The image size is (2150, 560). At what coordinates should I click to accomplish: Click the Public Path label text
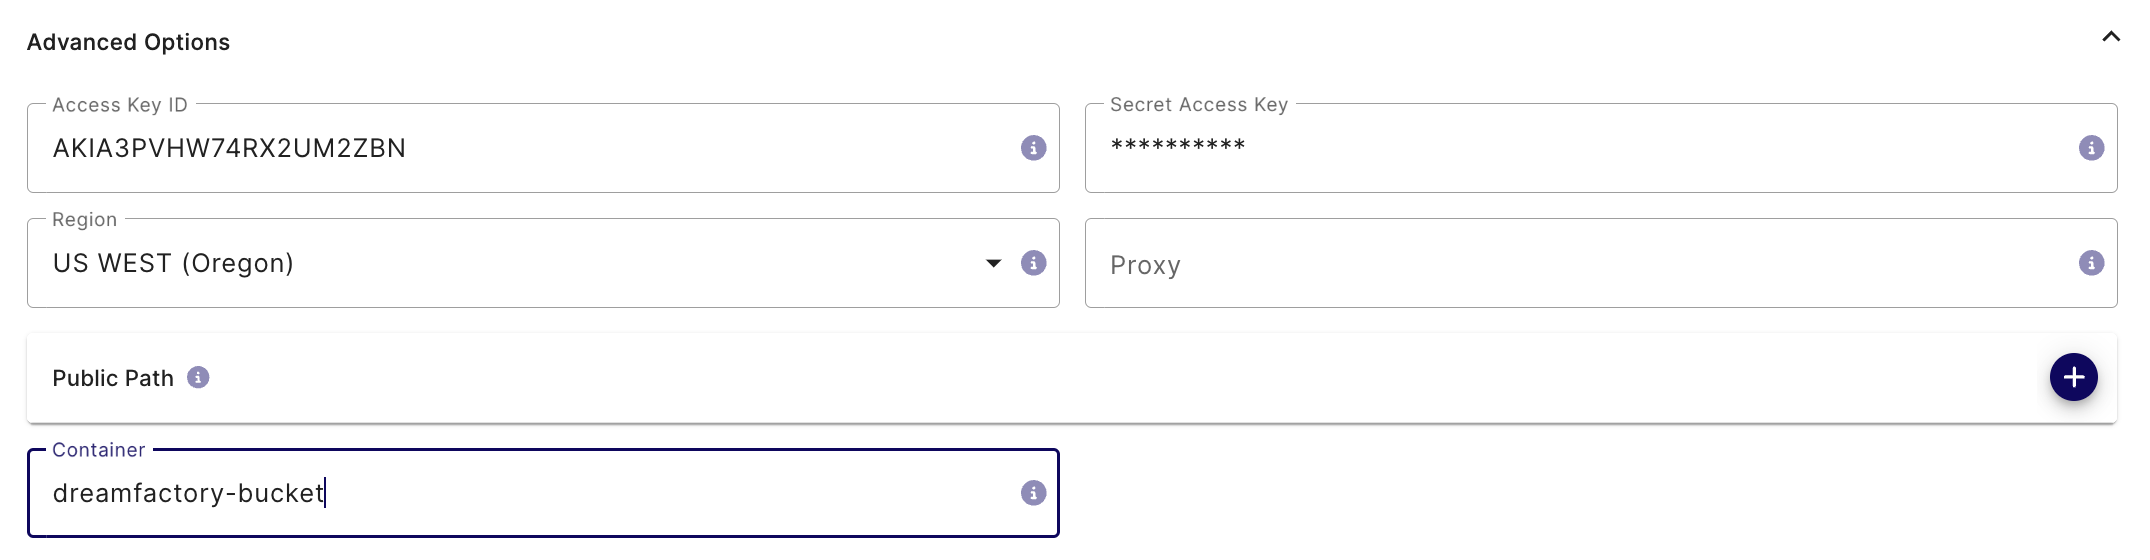113,378
